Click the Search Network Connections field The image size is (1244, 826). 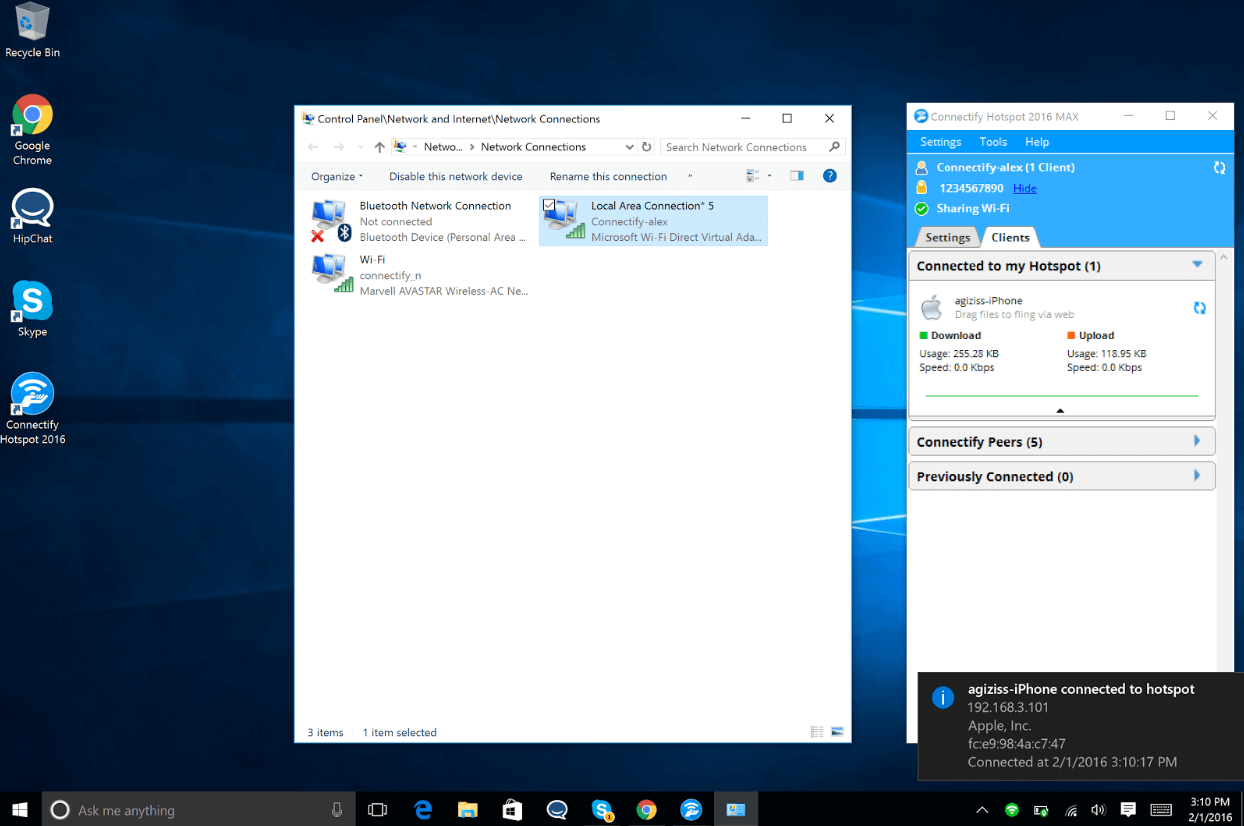[753, 147]
